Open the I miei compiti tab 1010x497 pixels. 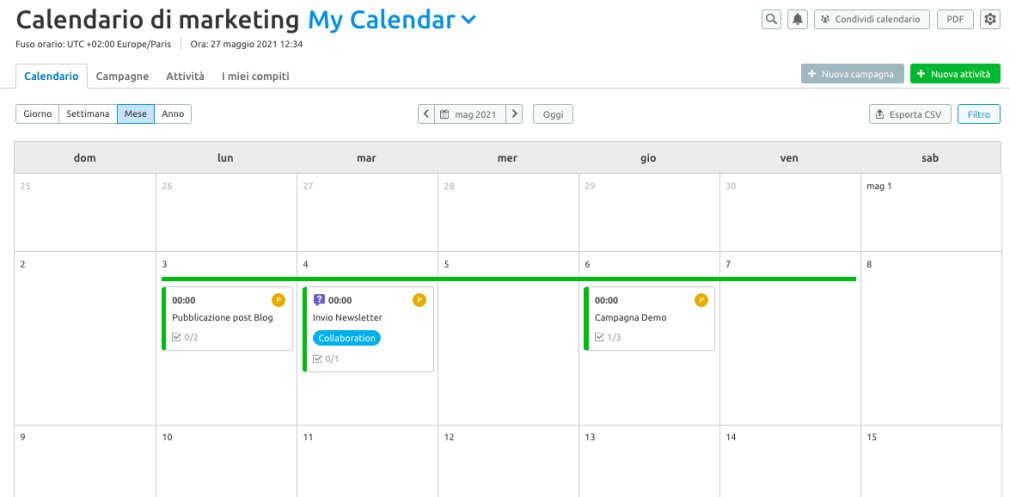[256, 76]
